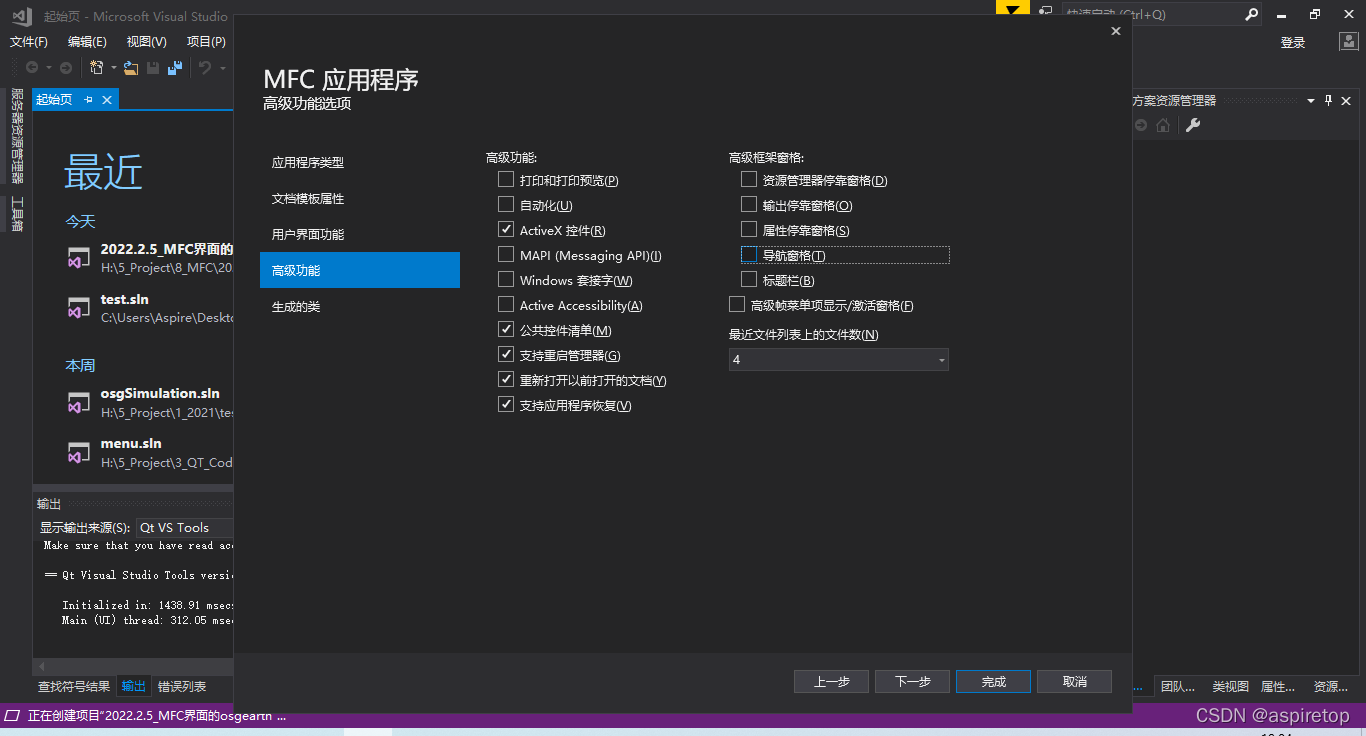
Task: Enable Windows 套接字 checkbox
Action: (506, 280)
